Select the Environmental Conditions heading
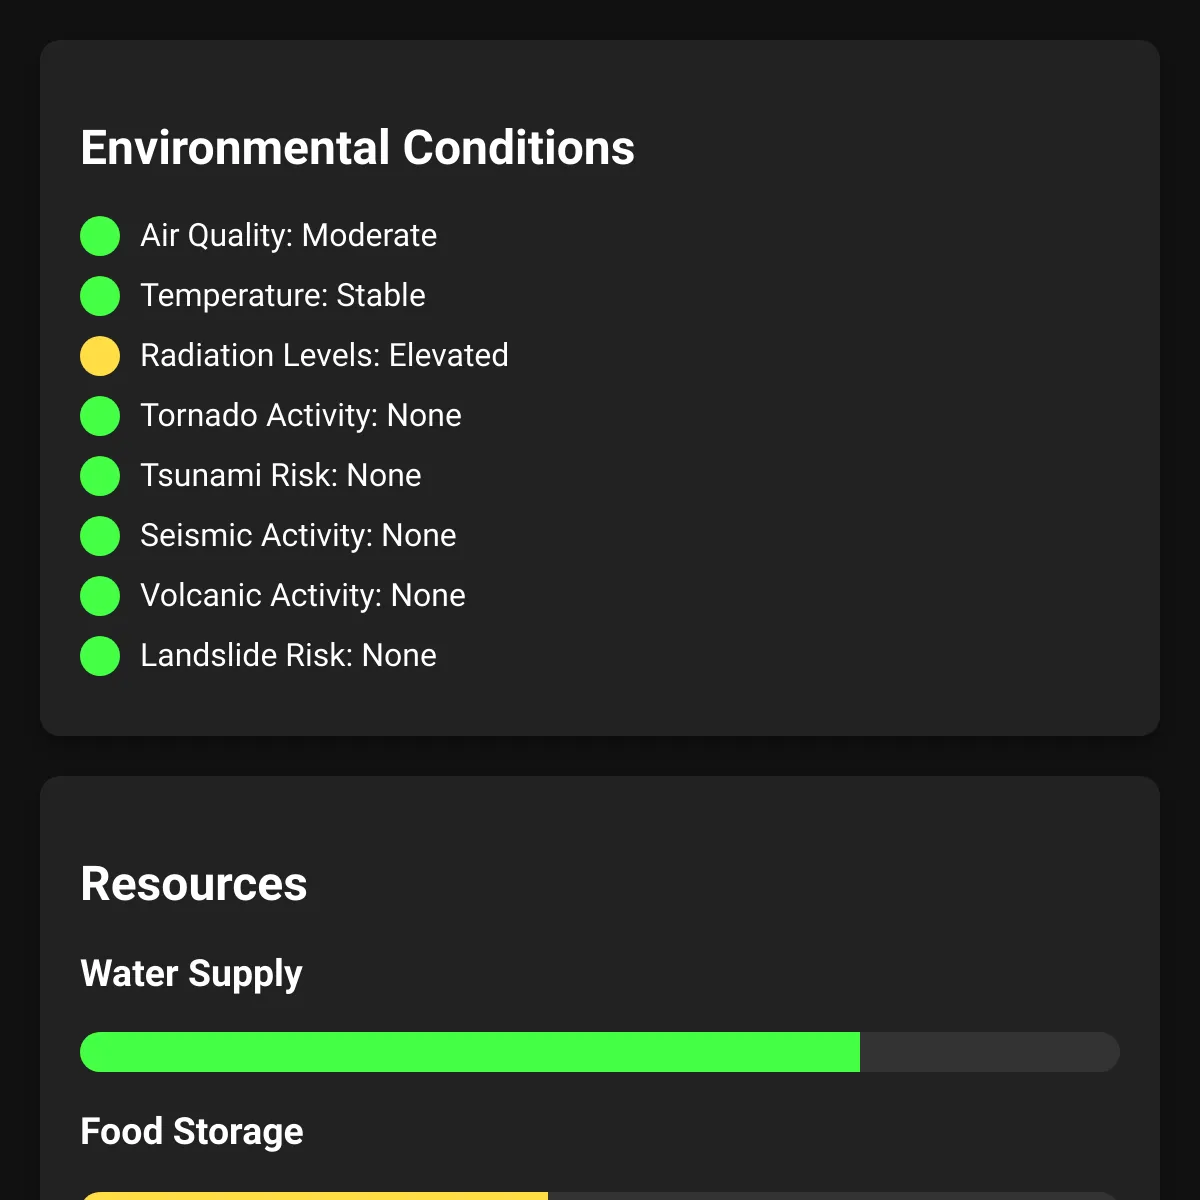The height and width of the screenshot is (1200, 1200). [x=358, y=148]
